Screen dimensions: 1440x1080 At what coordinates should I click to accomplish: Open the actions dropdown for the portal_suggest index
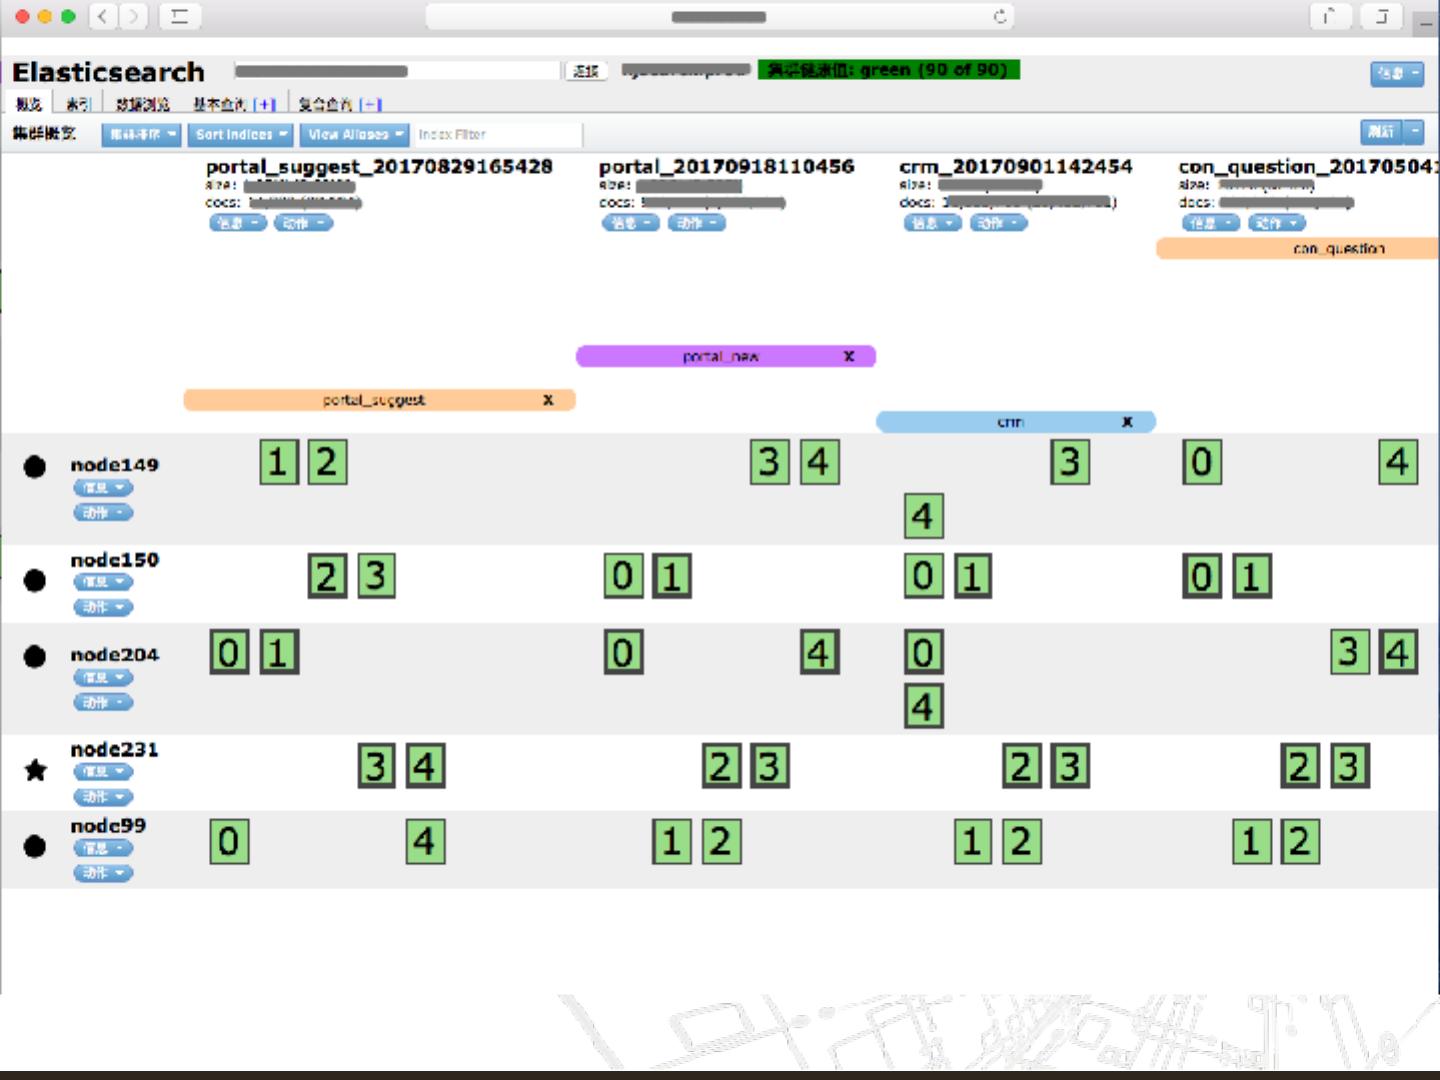click(x=303, y=223)
